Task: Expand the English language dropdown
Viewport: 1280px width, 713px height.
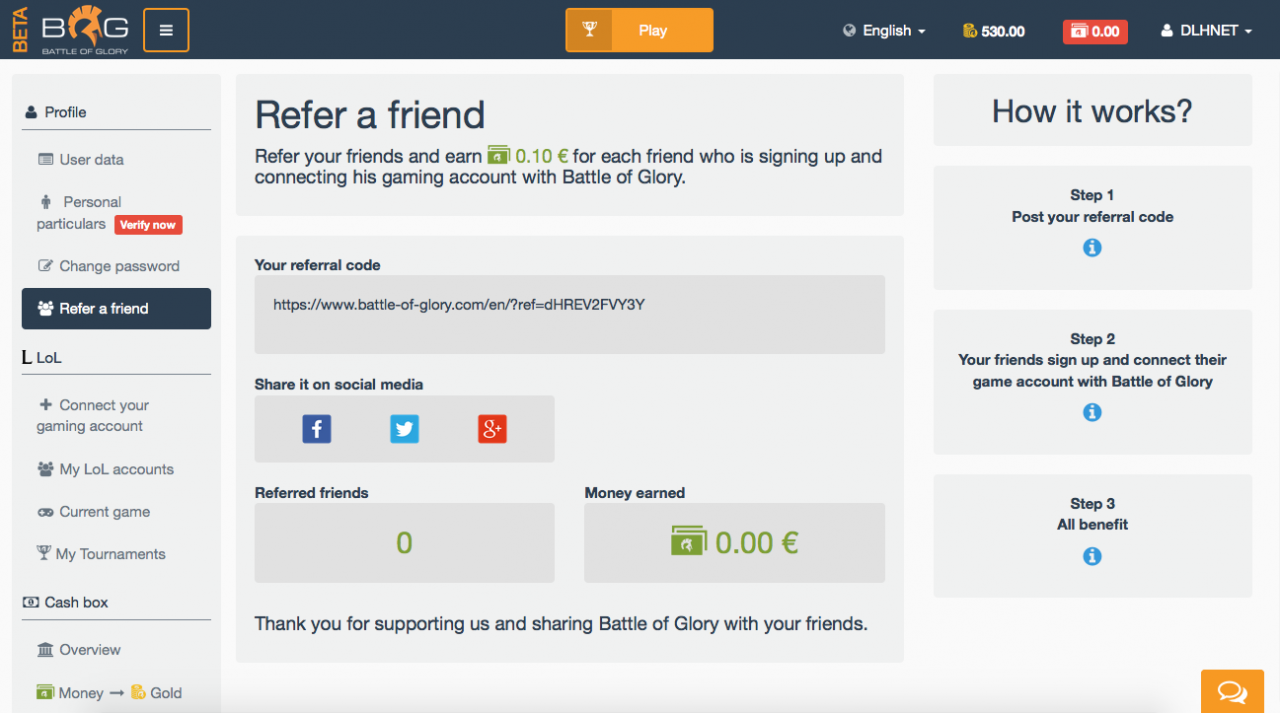Action: click(x=884, y=31)
